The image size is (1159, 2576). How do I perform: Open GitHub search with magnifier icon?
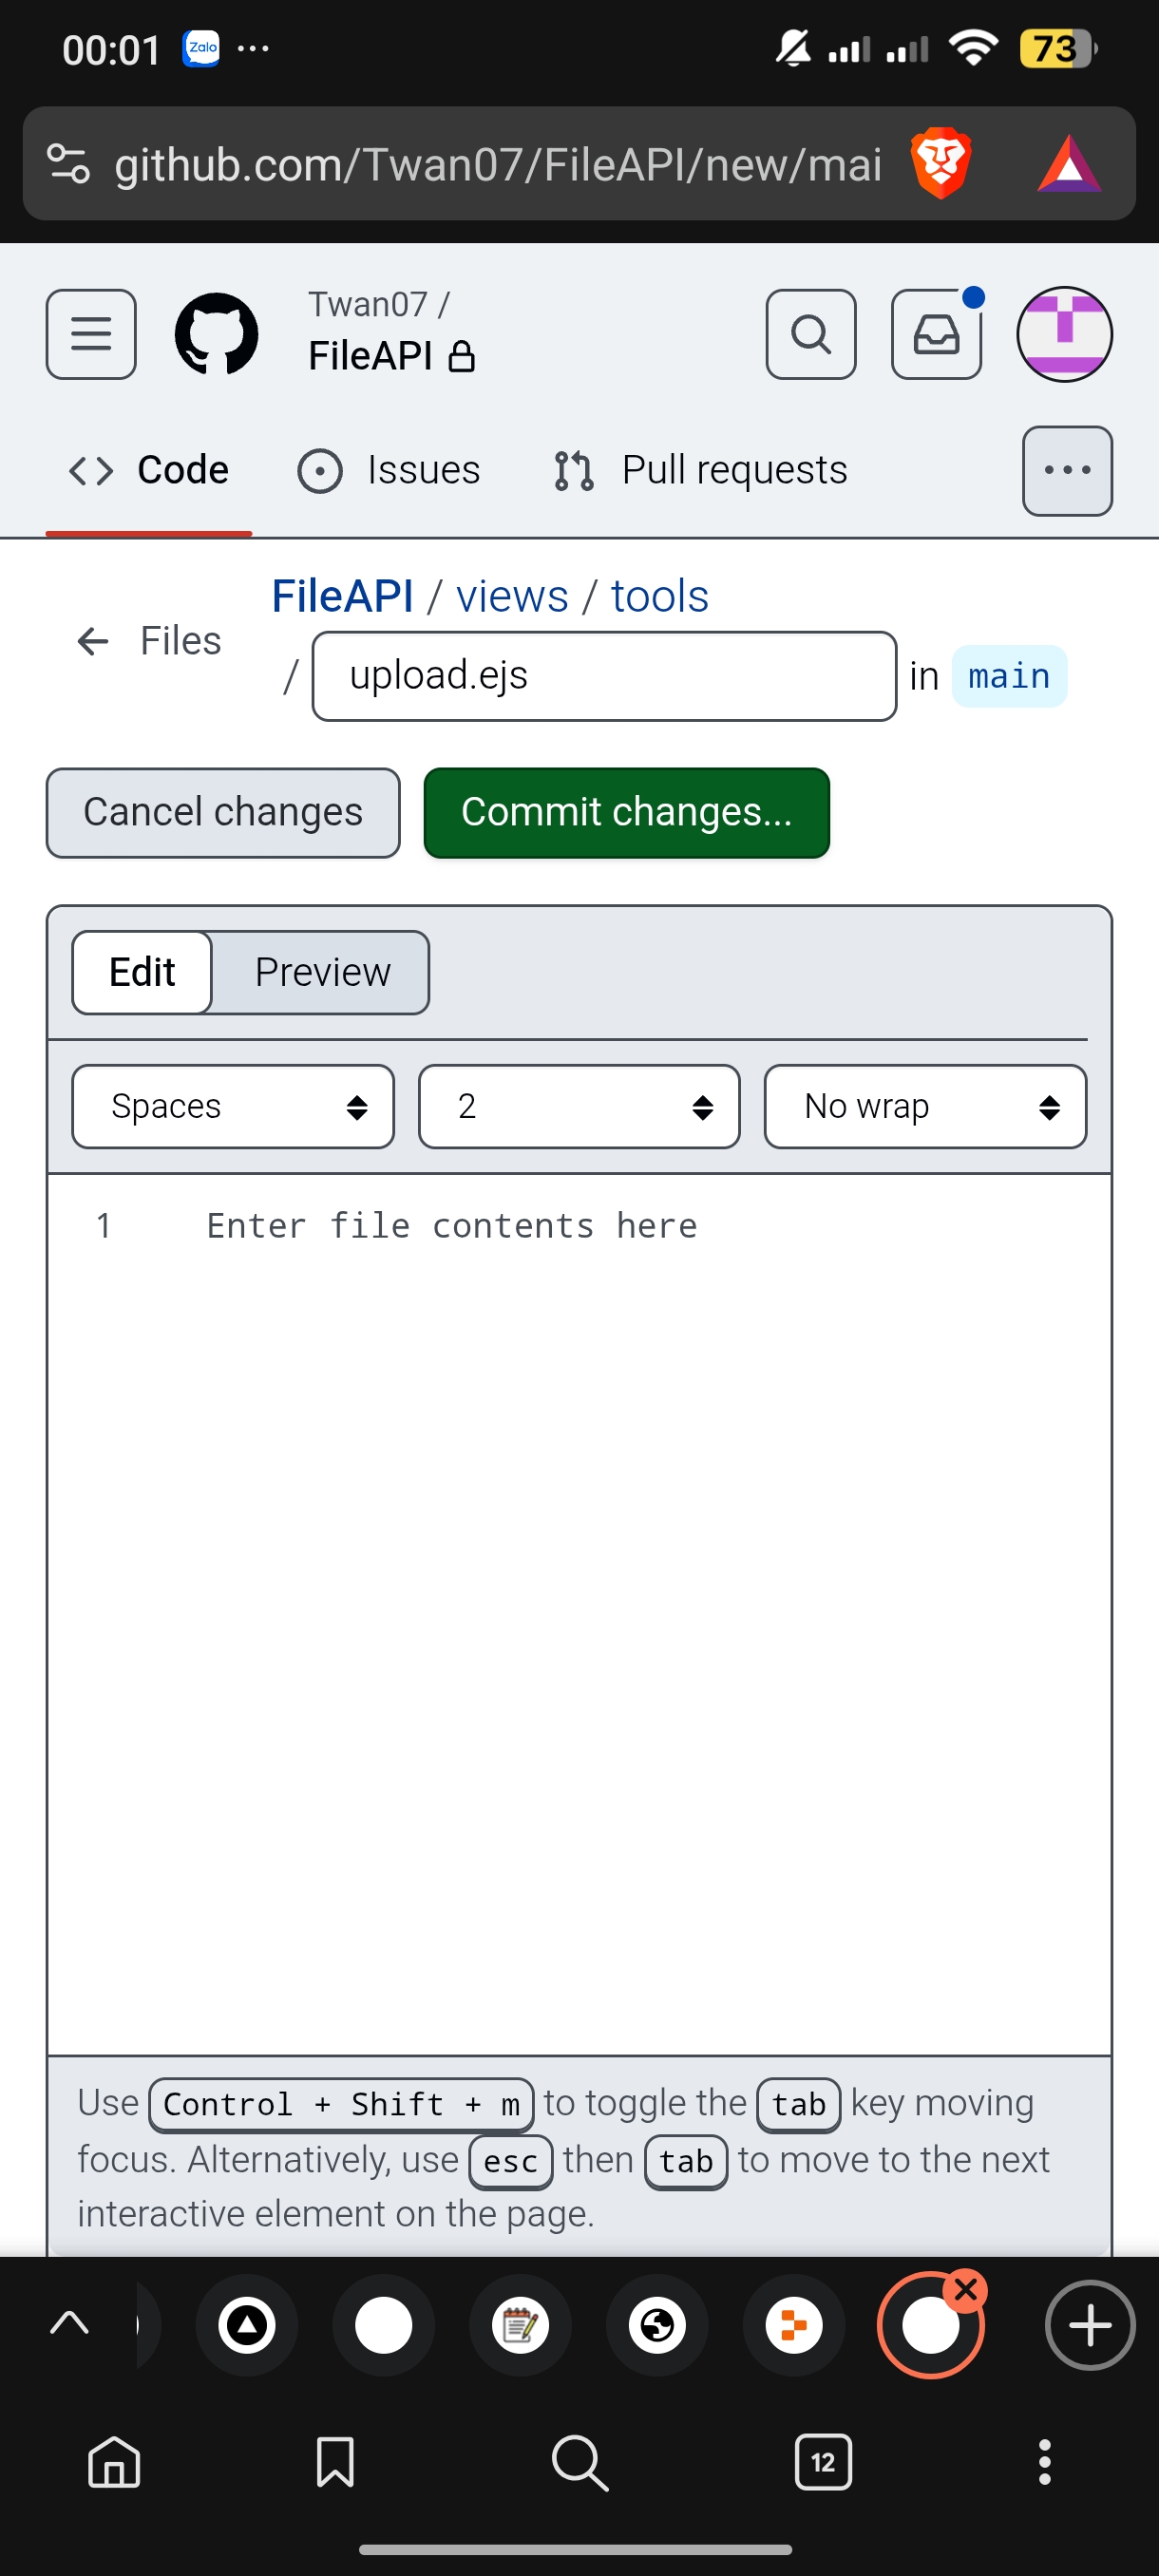tap(810, 334)
